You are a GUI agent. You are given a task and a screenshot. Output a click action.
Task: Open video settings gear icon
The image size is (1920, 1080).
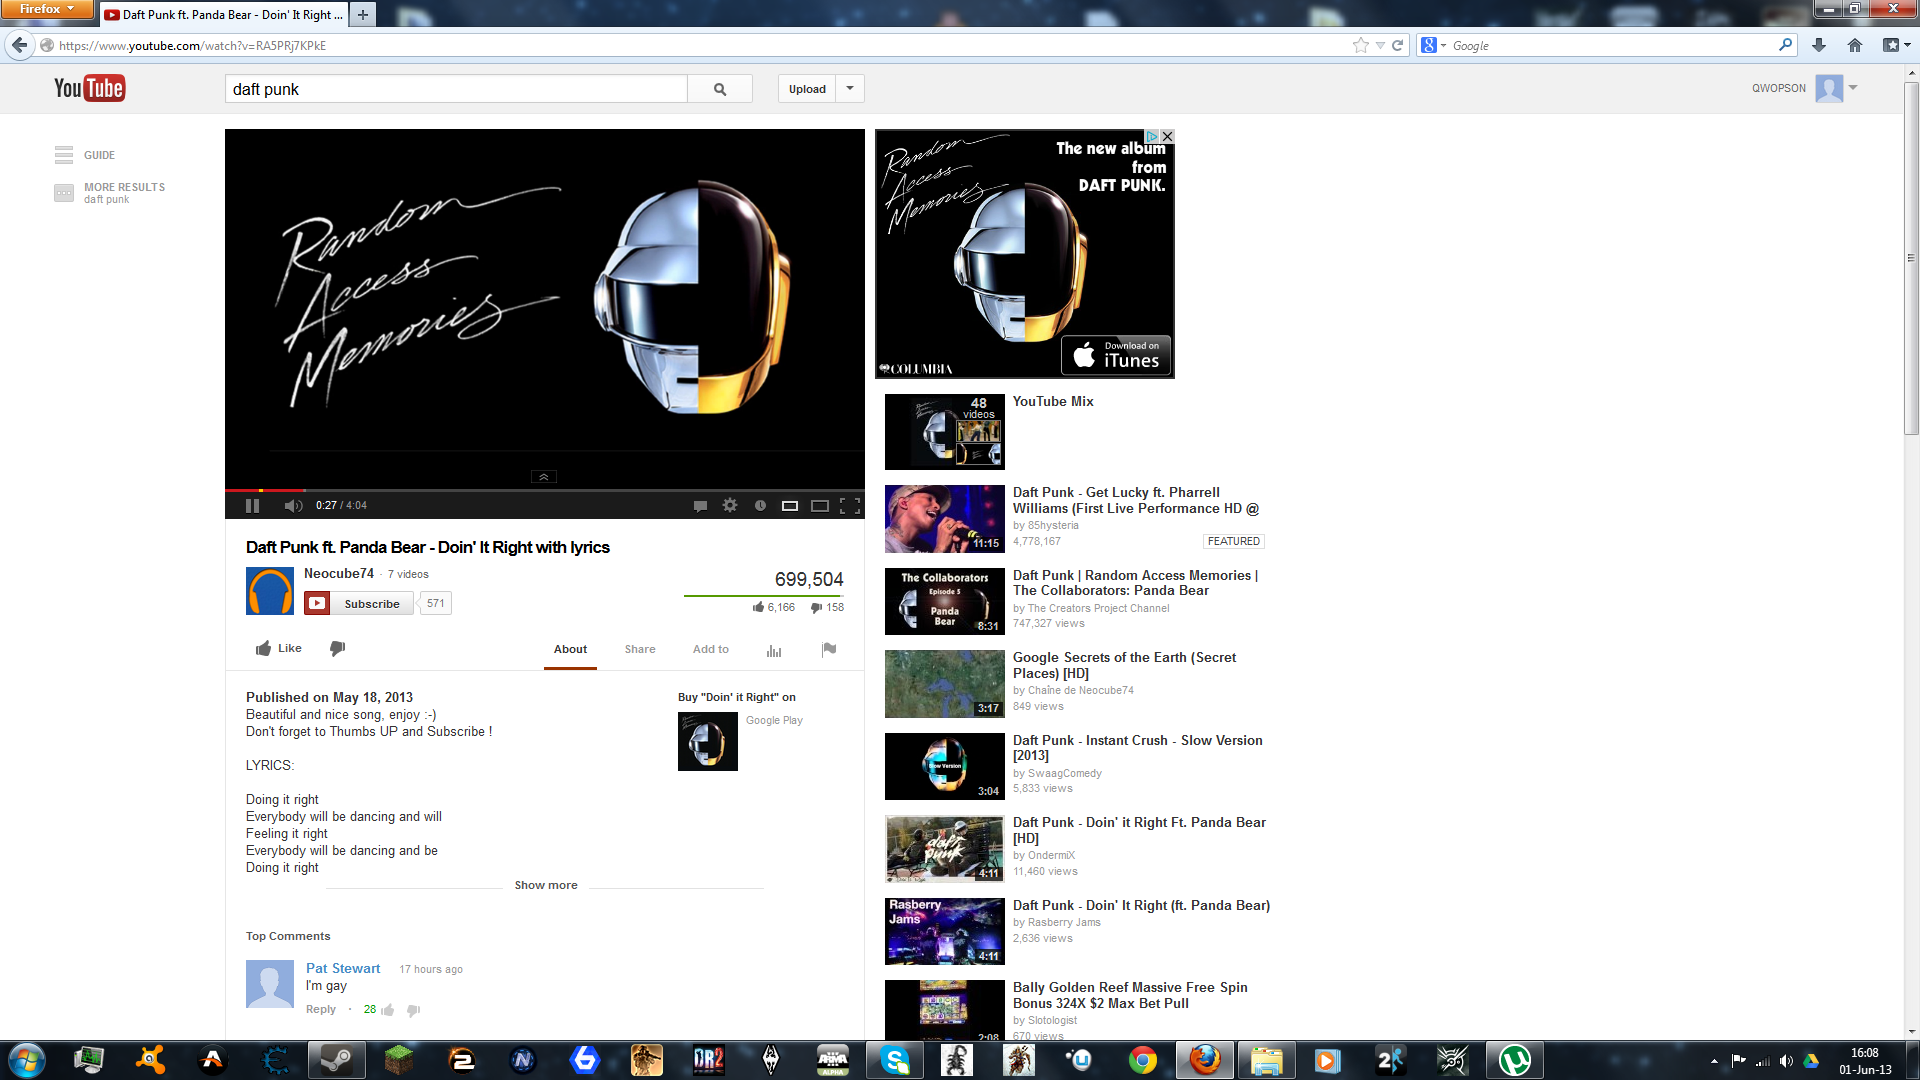coord(730,506)
